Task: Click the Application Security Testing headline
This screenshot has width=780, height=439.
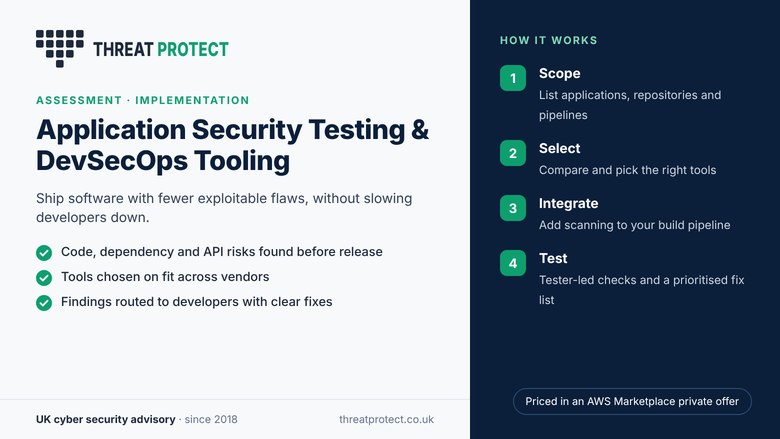Action: (x=232, y=145)
